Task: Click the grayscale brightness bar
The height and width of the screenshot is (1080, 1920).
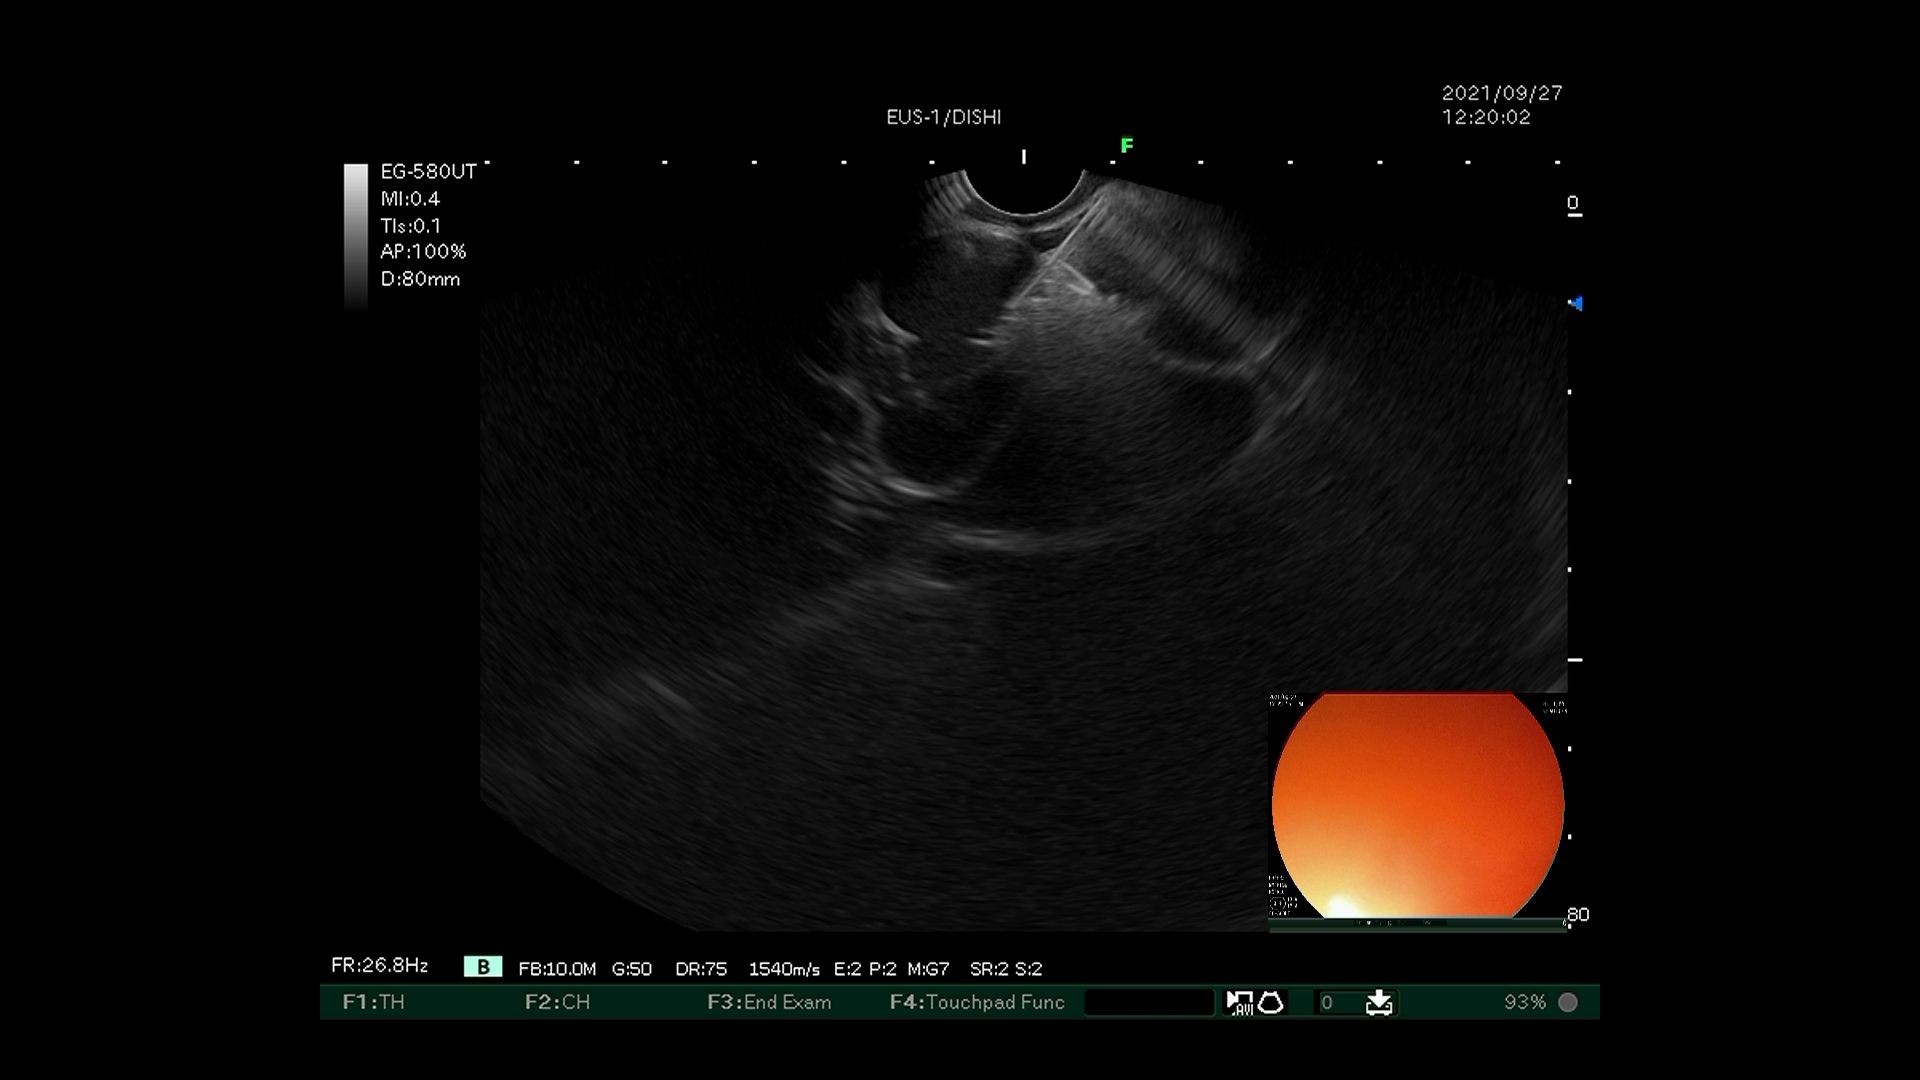Action: [355, 237]
